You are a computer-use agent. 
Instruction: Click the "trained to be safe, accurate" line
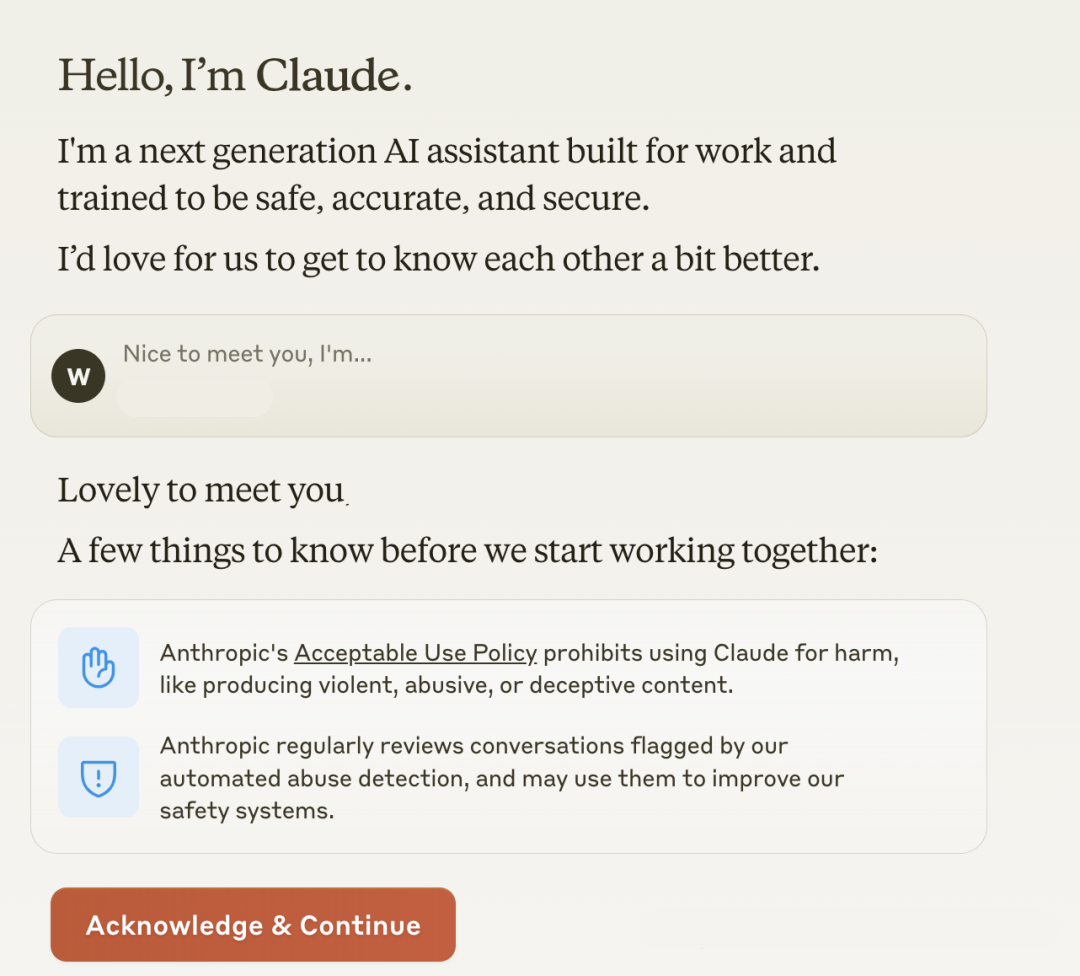[x=353, y=198]
